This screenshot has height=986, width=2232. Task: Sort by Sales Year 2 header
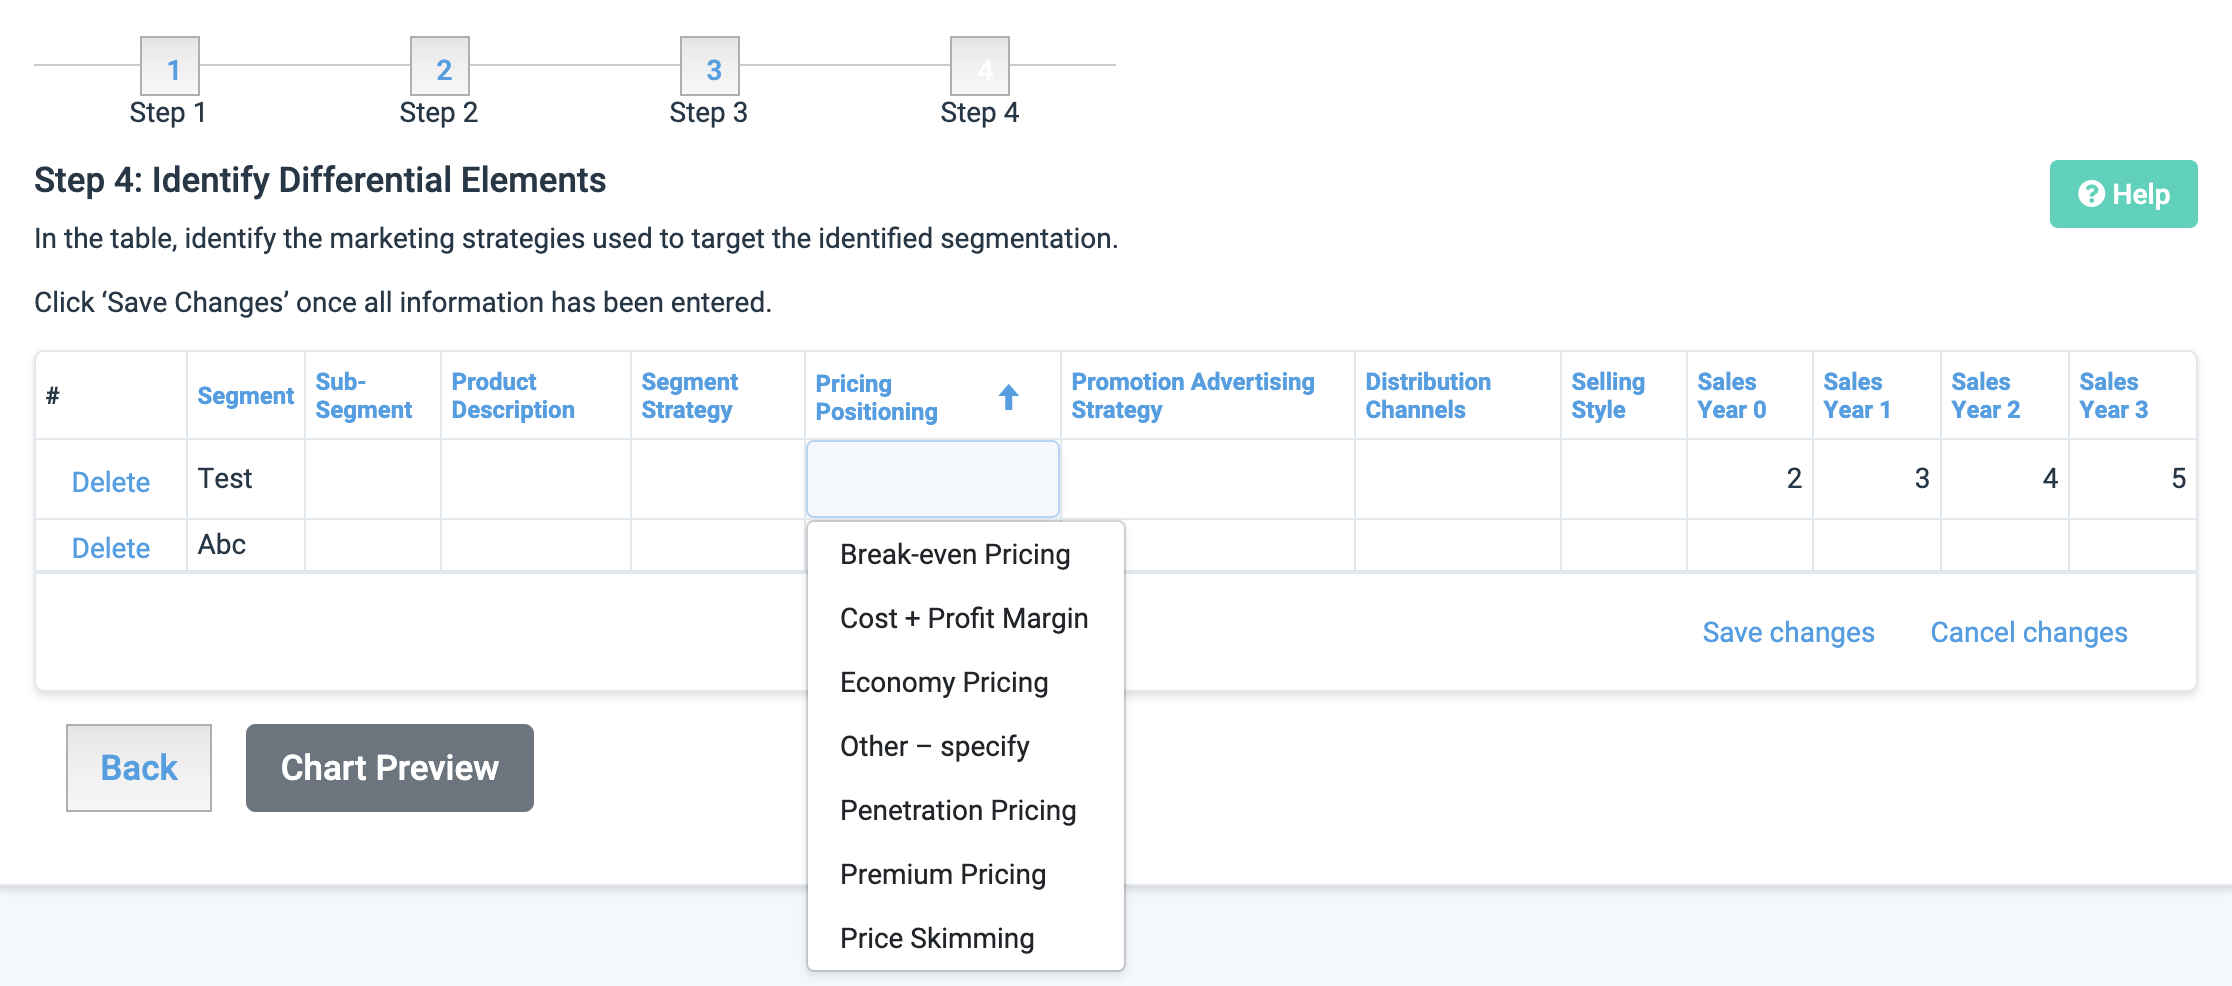1986,396
